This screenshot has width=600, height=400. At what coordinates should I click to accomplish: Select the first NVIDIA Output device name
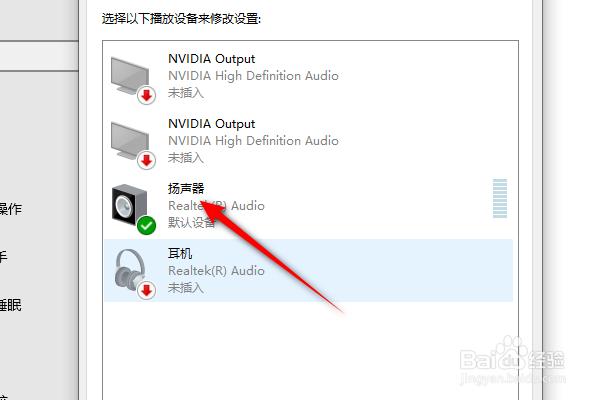tap(211, 59)
